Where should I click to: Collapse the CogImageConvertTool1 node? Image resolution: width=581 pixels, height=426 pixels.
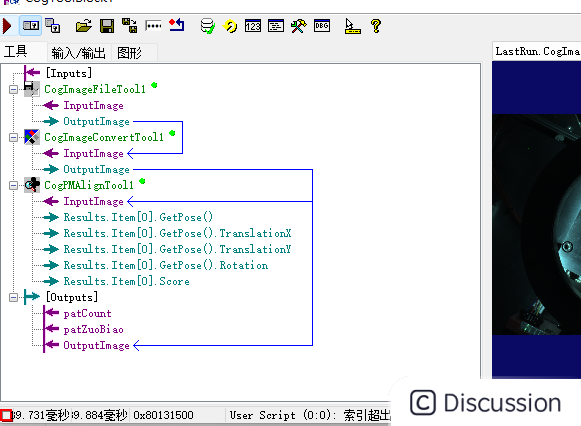pyautogui.click(x=13, y=137)
